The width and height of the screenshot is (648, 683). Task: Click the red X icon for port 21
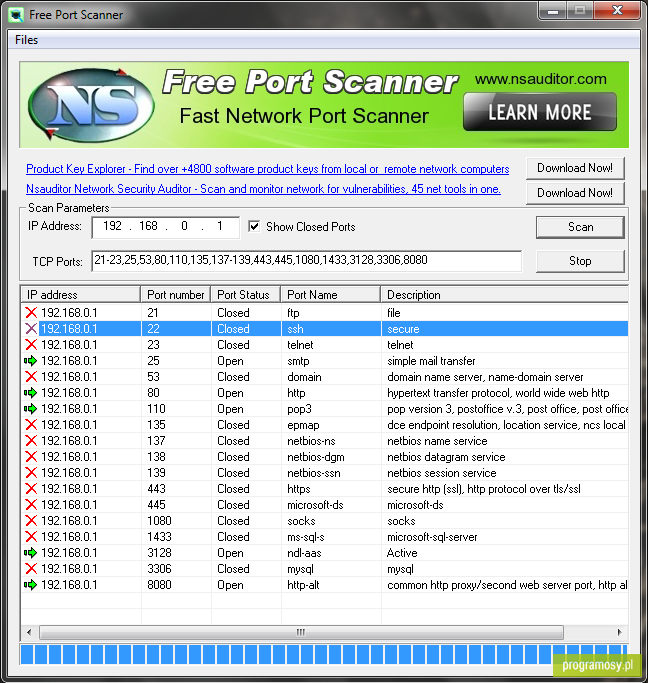[x=31, y=313]
